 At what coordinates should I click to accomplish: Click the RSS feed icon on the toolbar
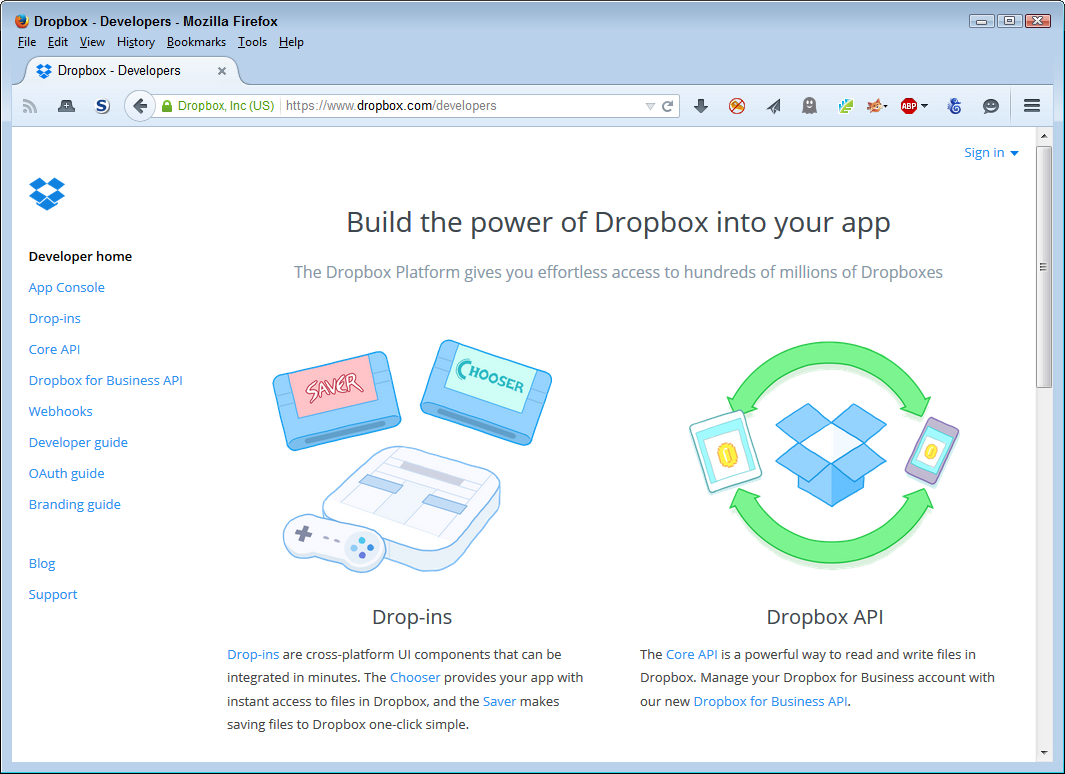coord(29,105)
